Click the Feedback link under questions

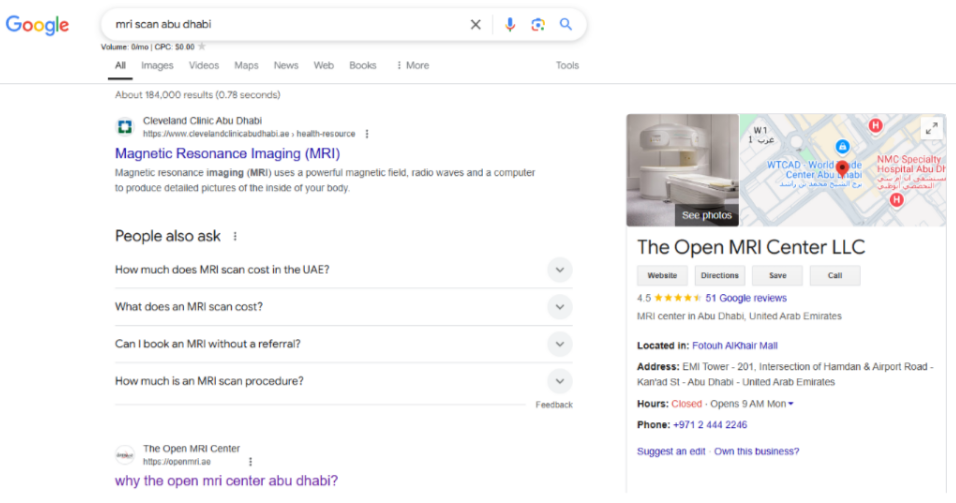(x=554, y=405)
